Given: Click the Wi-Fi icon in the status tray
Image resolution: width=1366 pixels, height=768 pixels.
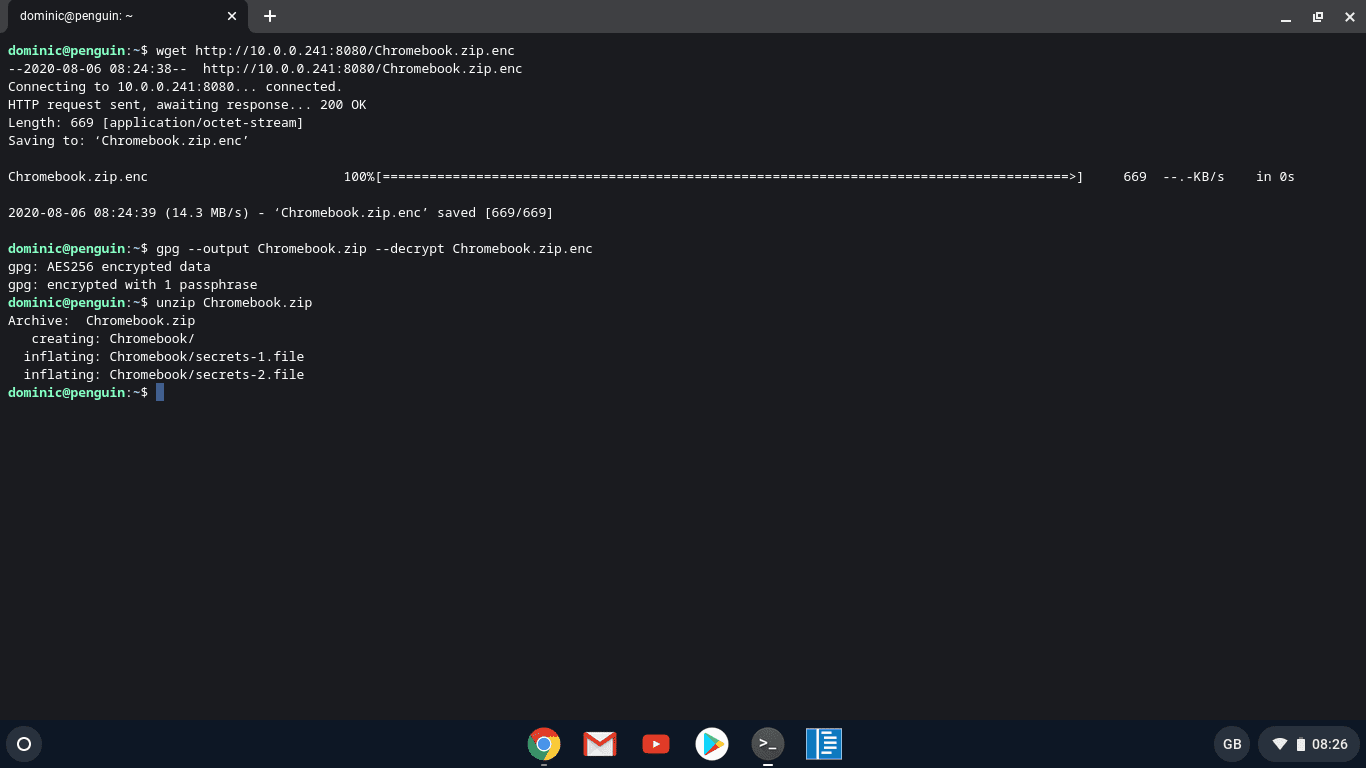Looking at the screenshot, I should point(1281,744).
